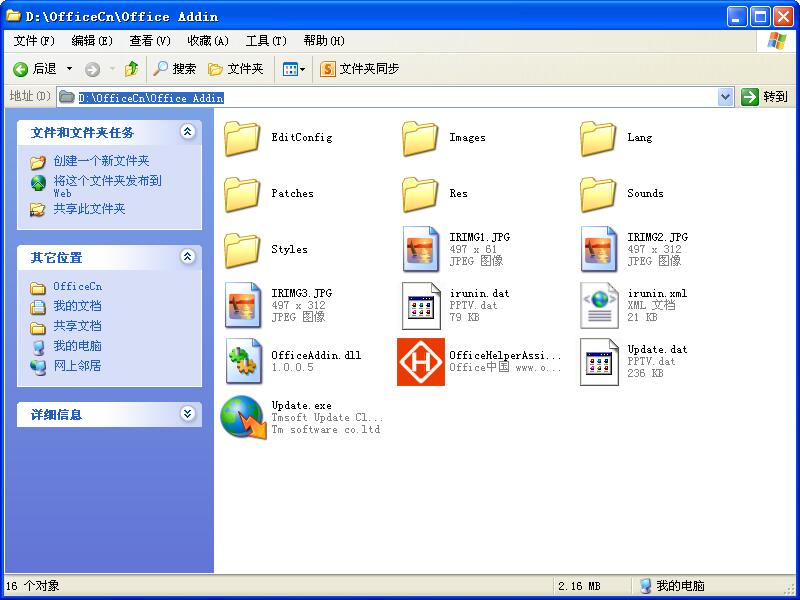Open Network Neighborhood (网上邻居) link
The height and width of the screenshot is (600, 800).
pos(78,366)
